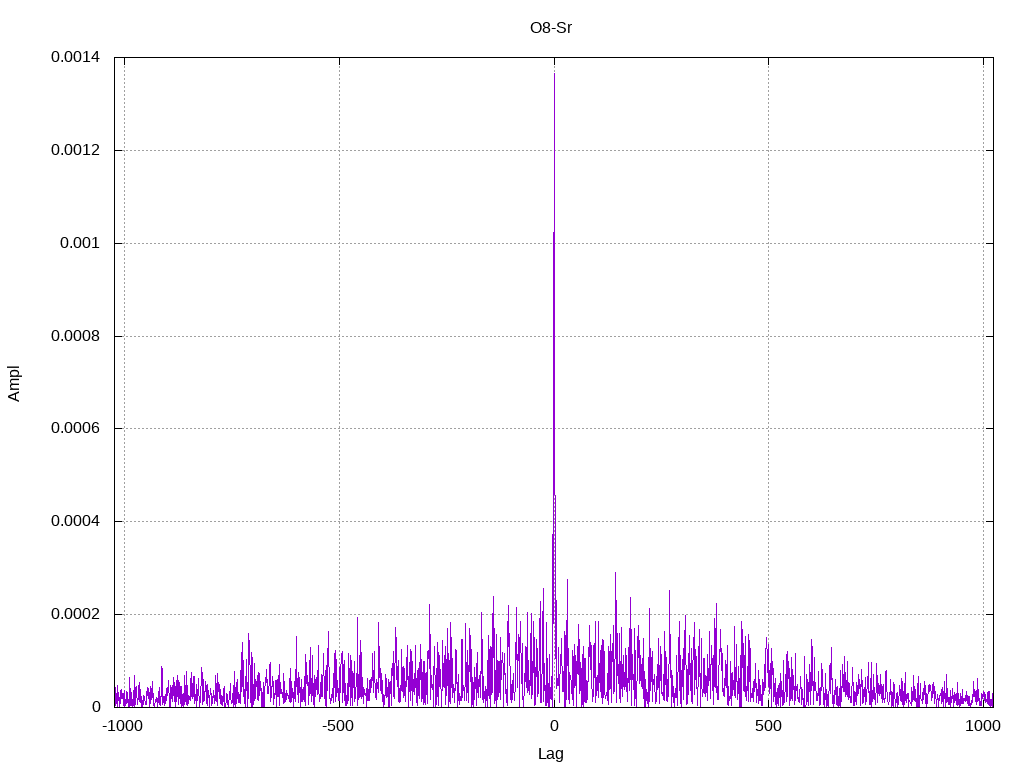The width and height of the screenshot is (1024, 768).
Task: Click the 1000 x-axis tick label
Action: (x=983, y=726)
